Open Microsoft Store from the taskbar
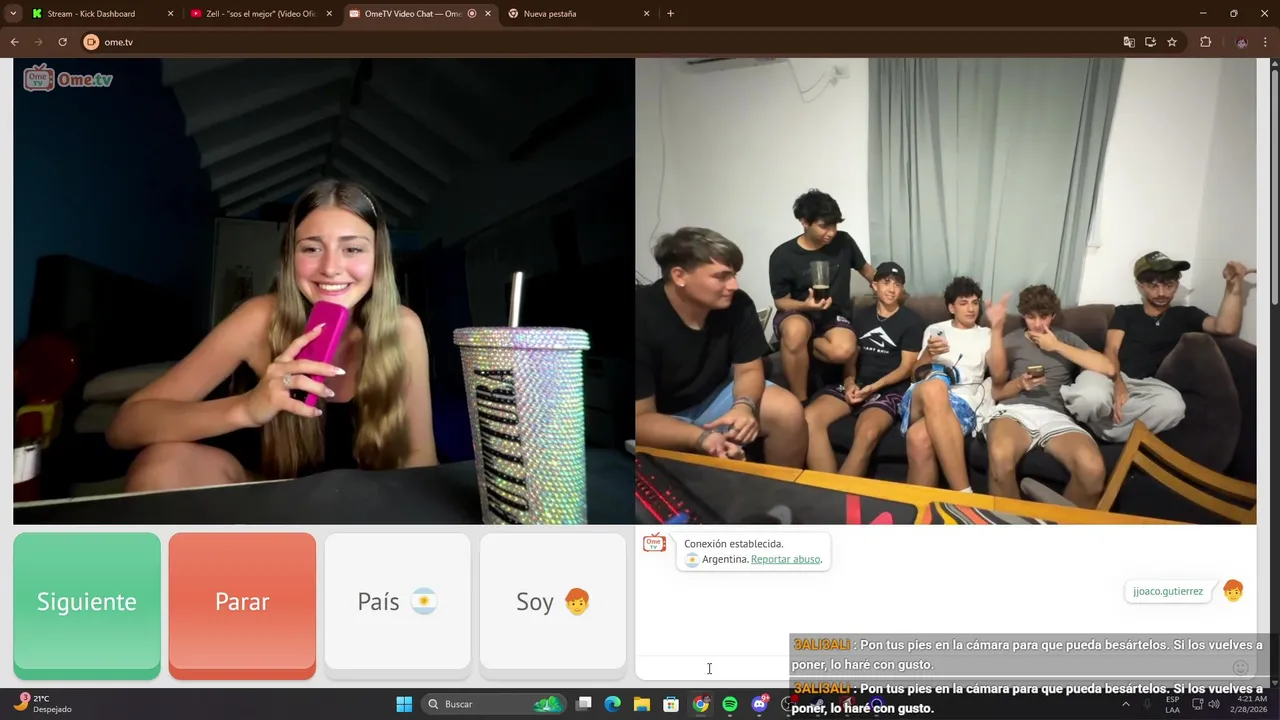The image size is (1280, 720). tap(671, 704)
